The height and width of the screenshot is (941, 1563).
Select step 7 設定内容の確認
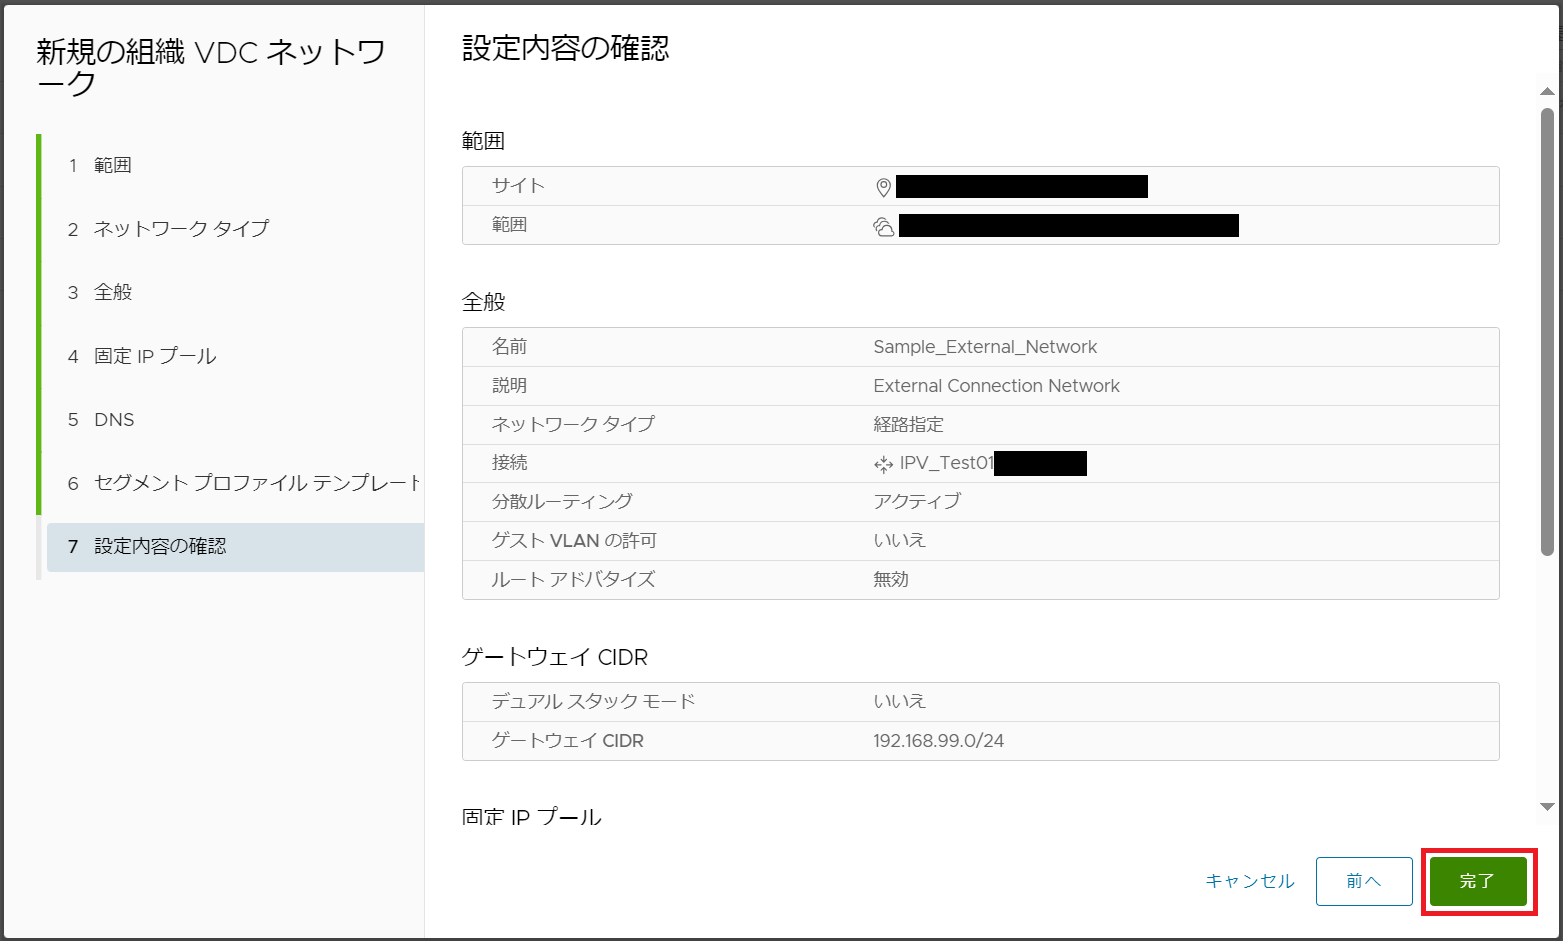(x=160, y=547)
